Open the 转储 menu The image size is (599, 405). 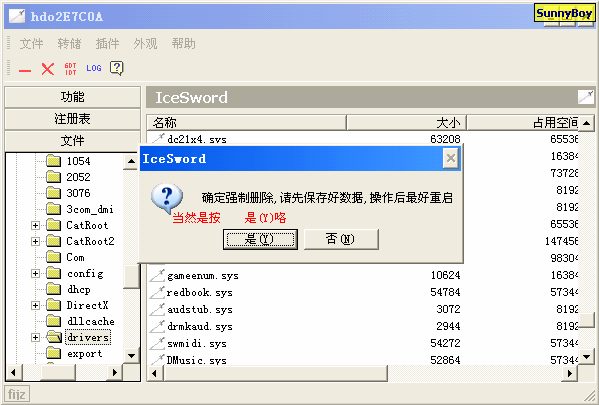[x=69, y=44]
